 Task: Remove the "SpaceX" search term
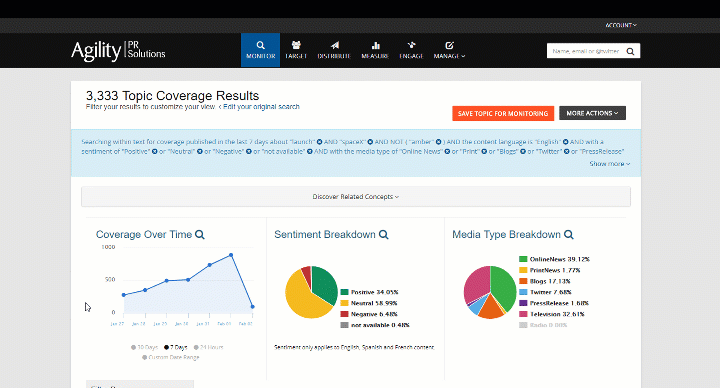coord(370,142)
